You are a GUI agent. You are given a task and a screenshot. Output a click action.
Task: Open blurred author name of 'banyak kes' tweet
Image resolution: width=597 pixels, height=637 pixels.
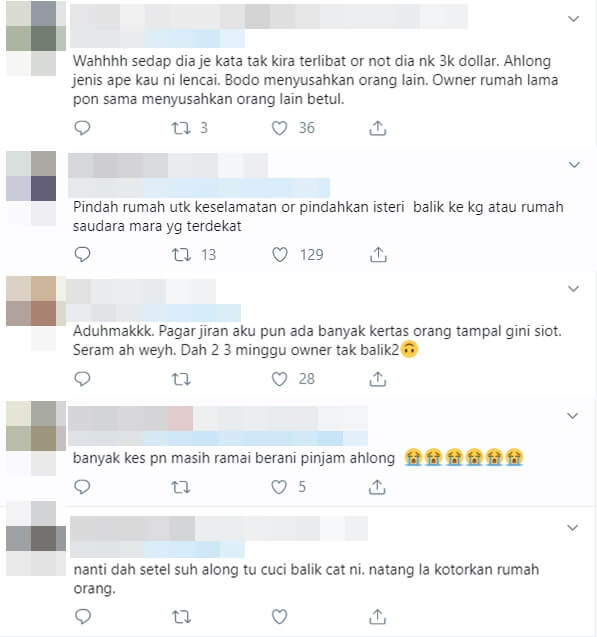(218, 418)
